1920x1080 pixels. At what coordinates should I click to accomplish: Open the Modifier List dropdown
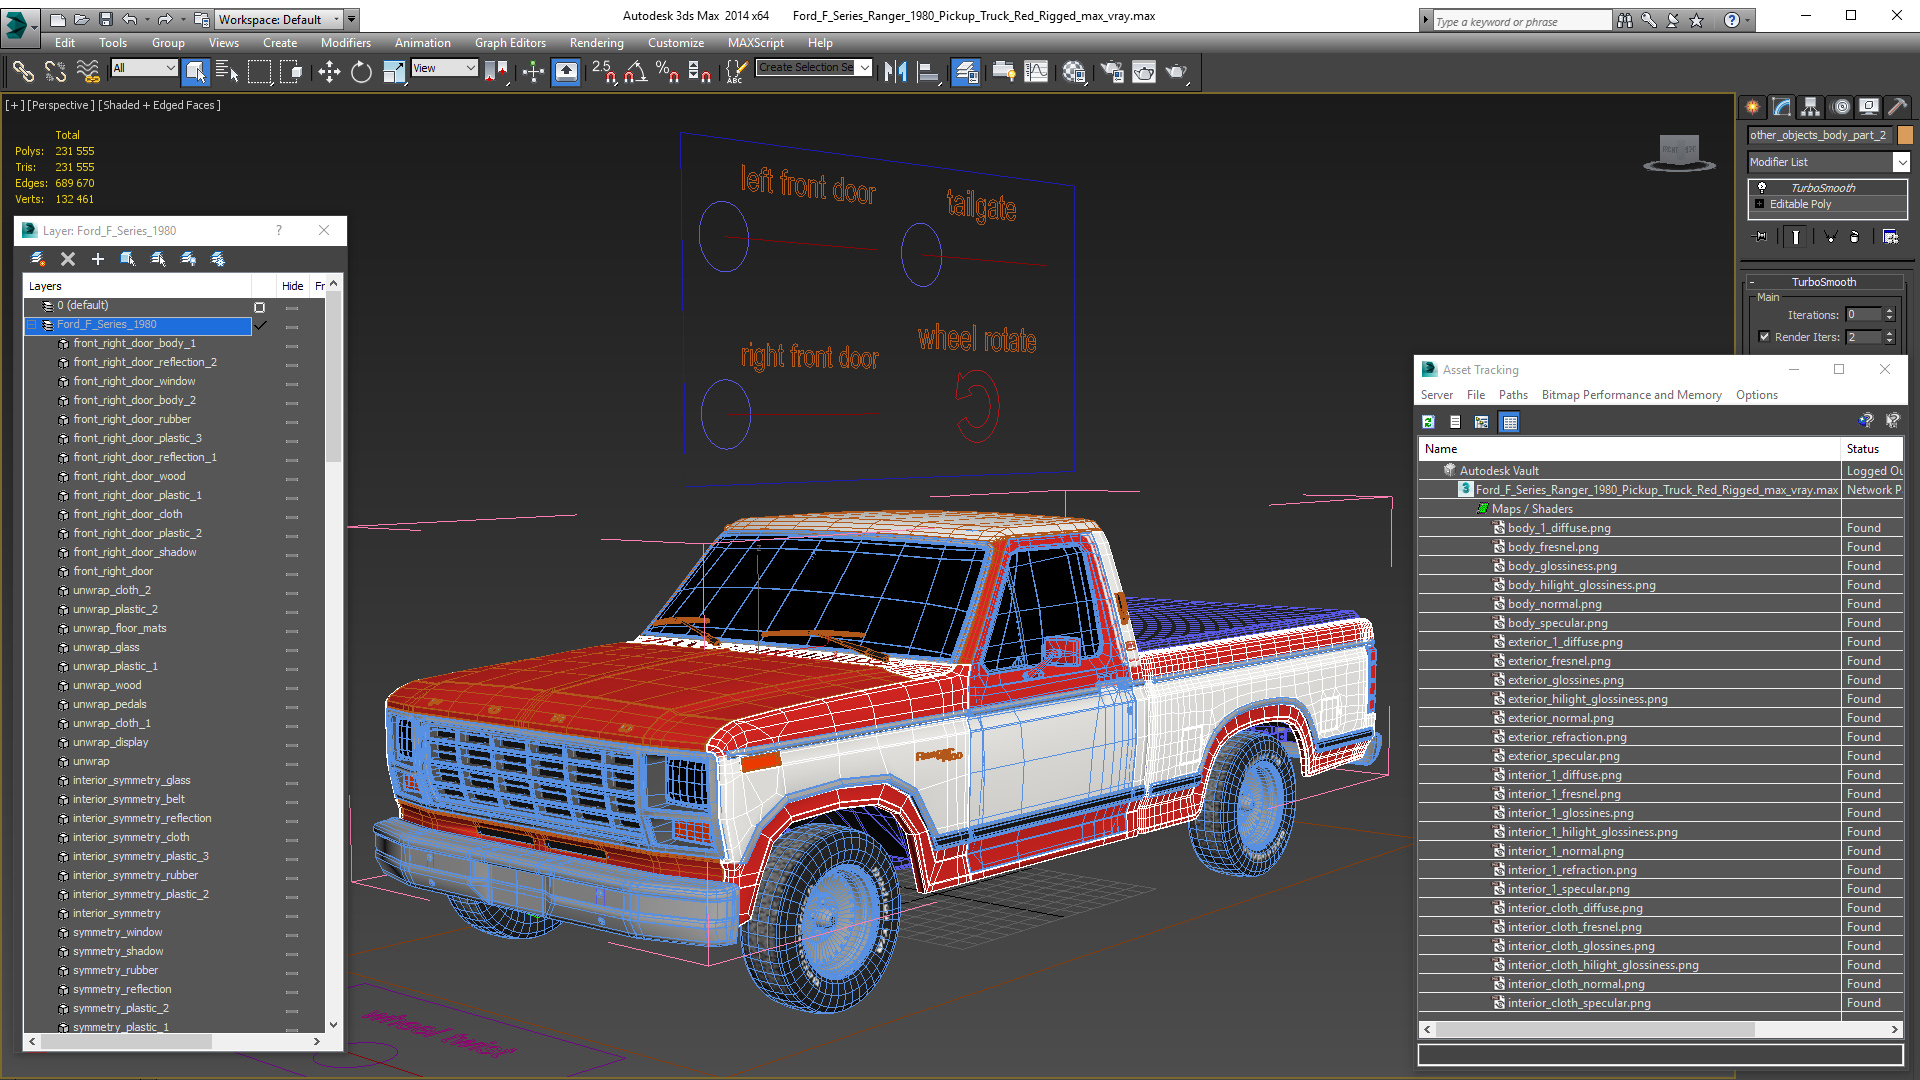point(1828,162)
